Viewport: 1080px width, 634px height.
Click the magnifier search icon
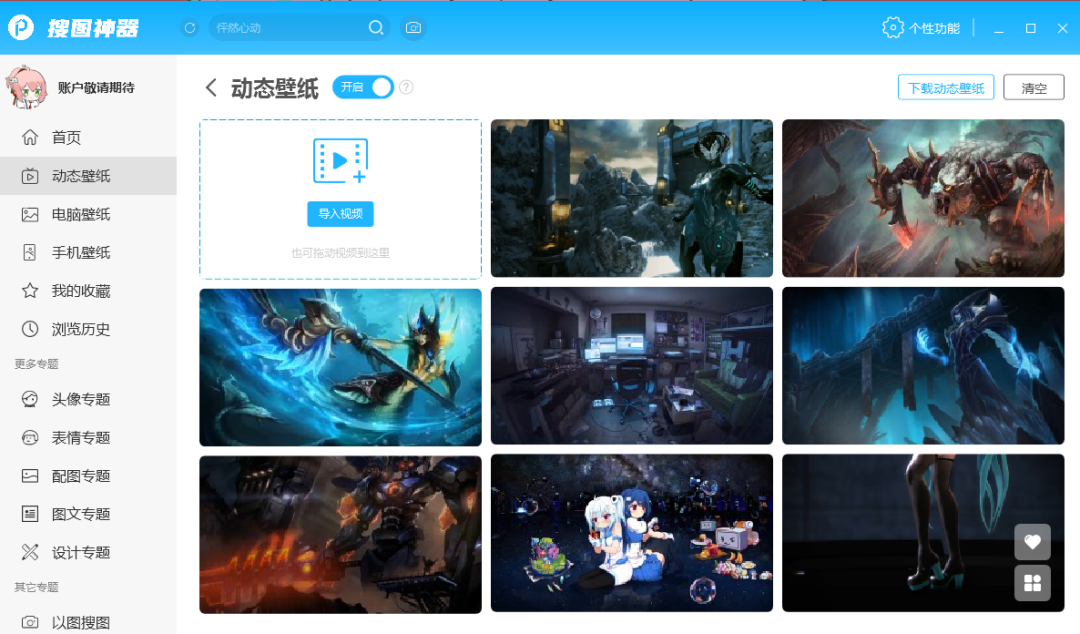point(375,28)
